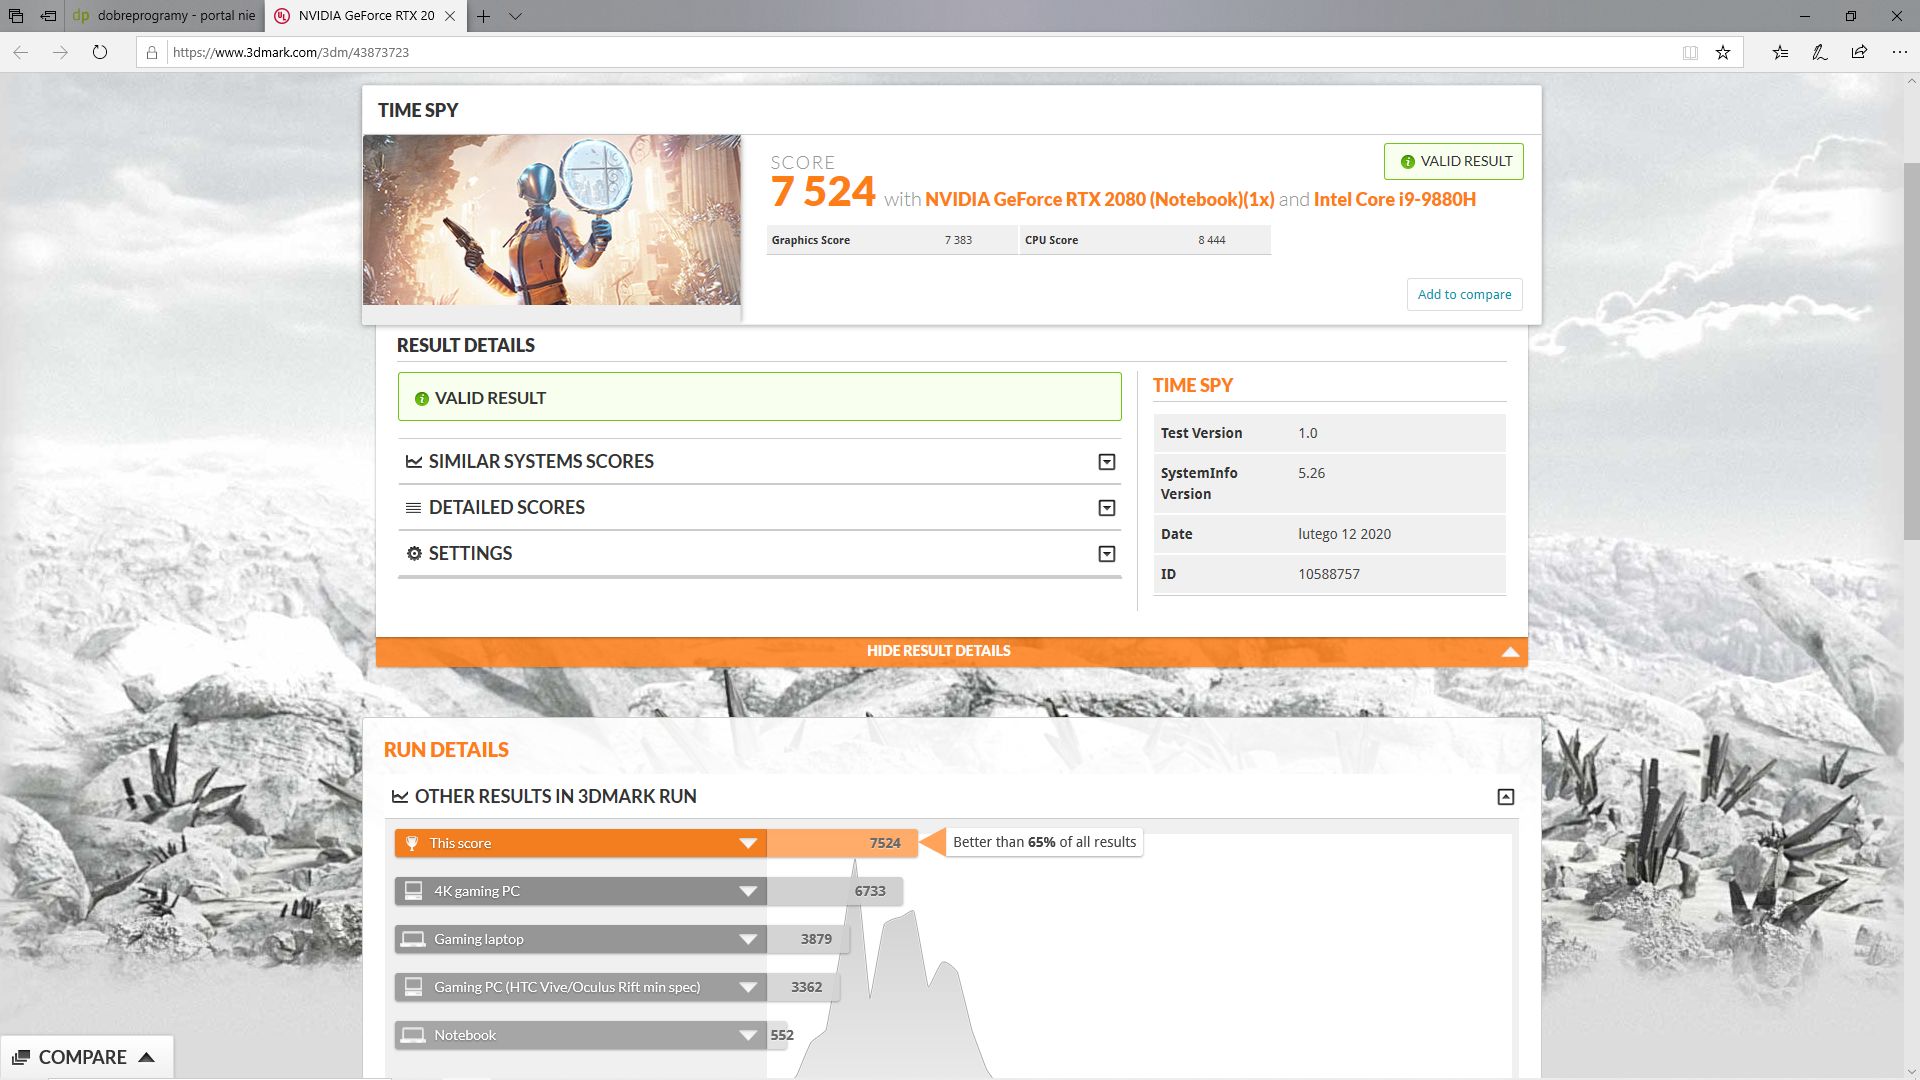Click the VALID RESULT badge button

1454,161
